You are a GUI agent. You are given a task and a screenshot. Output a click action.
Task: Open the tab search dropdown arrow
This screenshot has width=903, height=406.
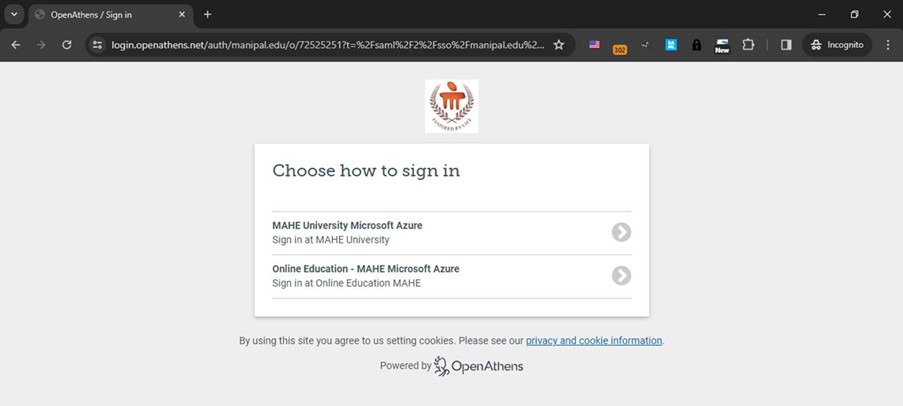(x=14, y=15)
